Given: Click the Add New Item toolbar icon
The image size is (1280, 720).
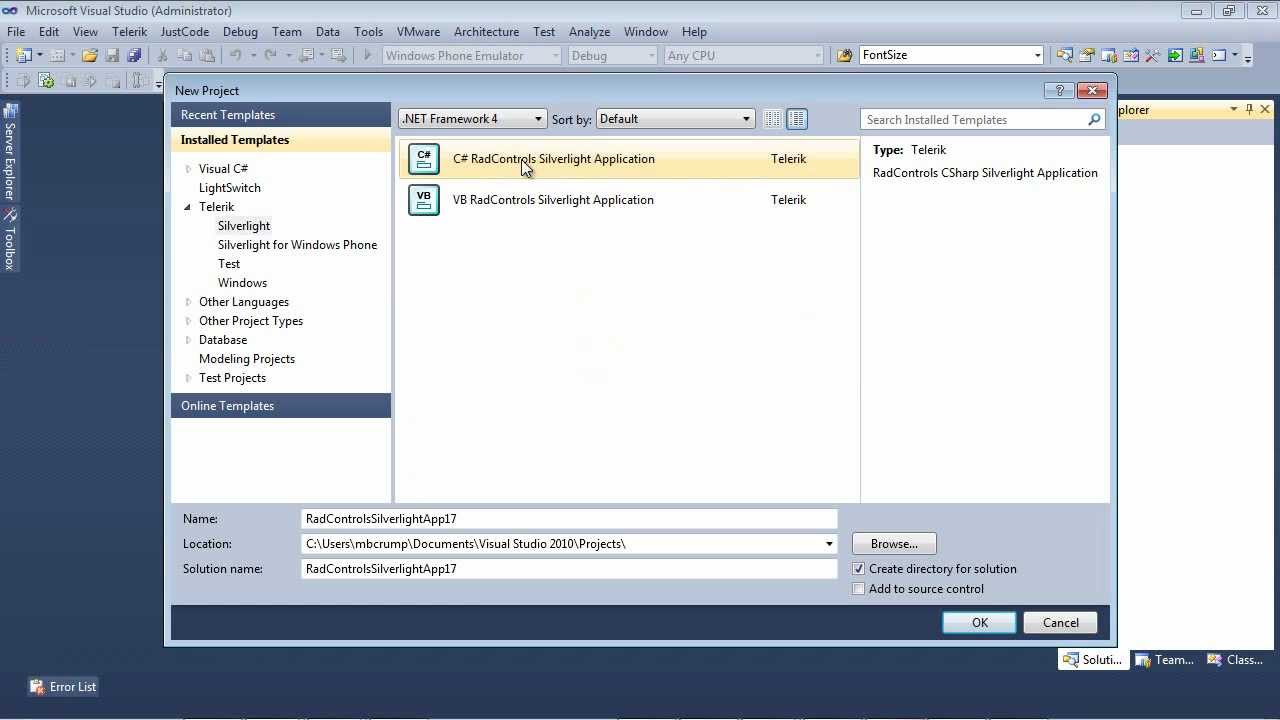Looking at the screenshot, I should (57, 55).
